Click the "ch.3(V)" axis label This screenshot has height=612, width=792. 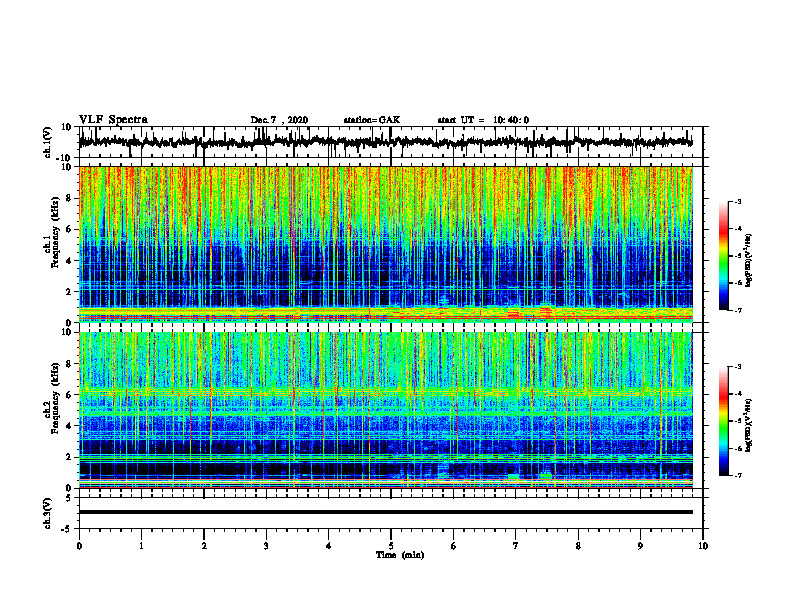pyautogui.click(x=48, y=513)
